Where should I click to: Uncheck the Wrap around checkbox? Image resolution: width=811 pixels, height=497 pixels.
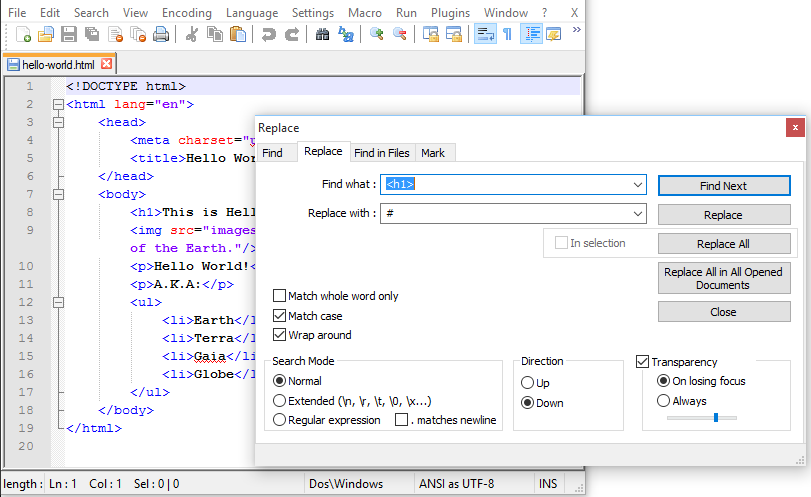click(279, 335)
